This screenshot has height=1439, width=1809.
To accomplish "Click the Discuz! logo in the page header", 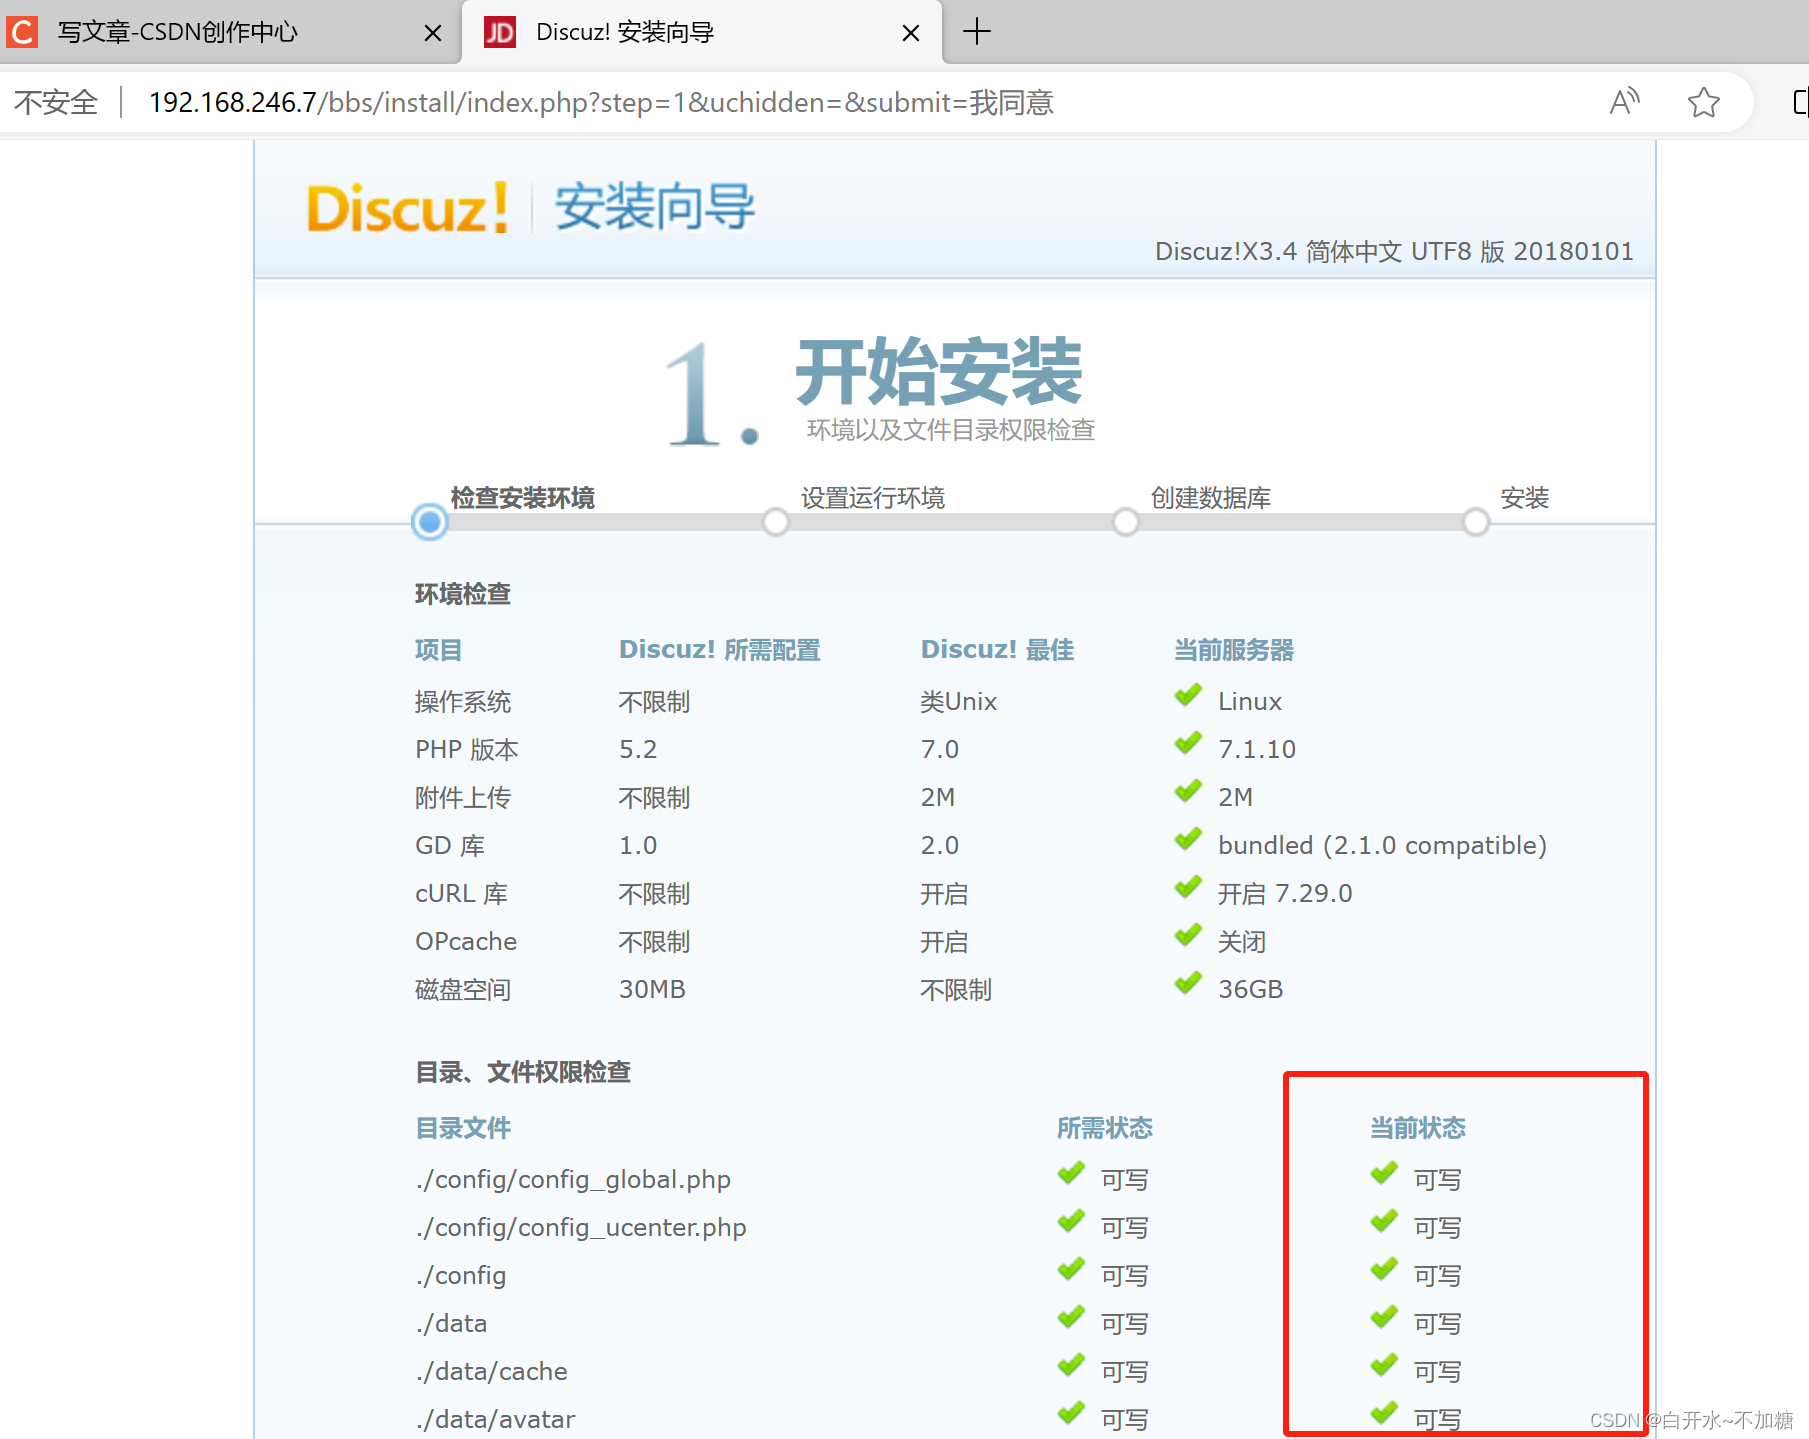I will [x=407, y=208].
